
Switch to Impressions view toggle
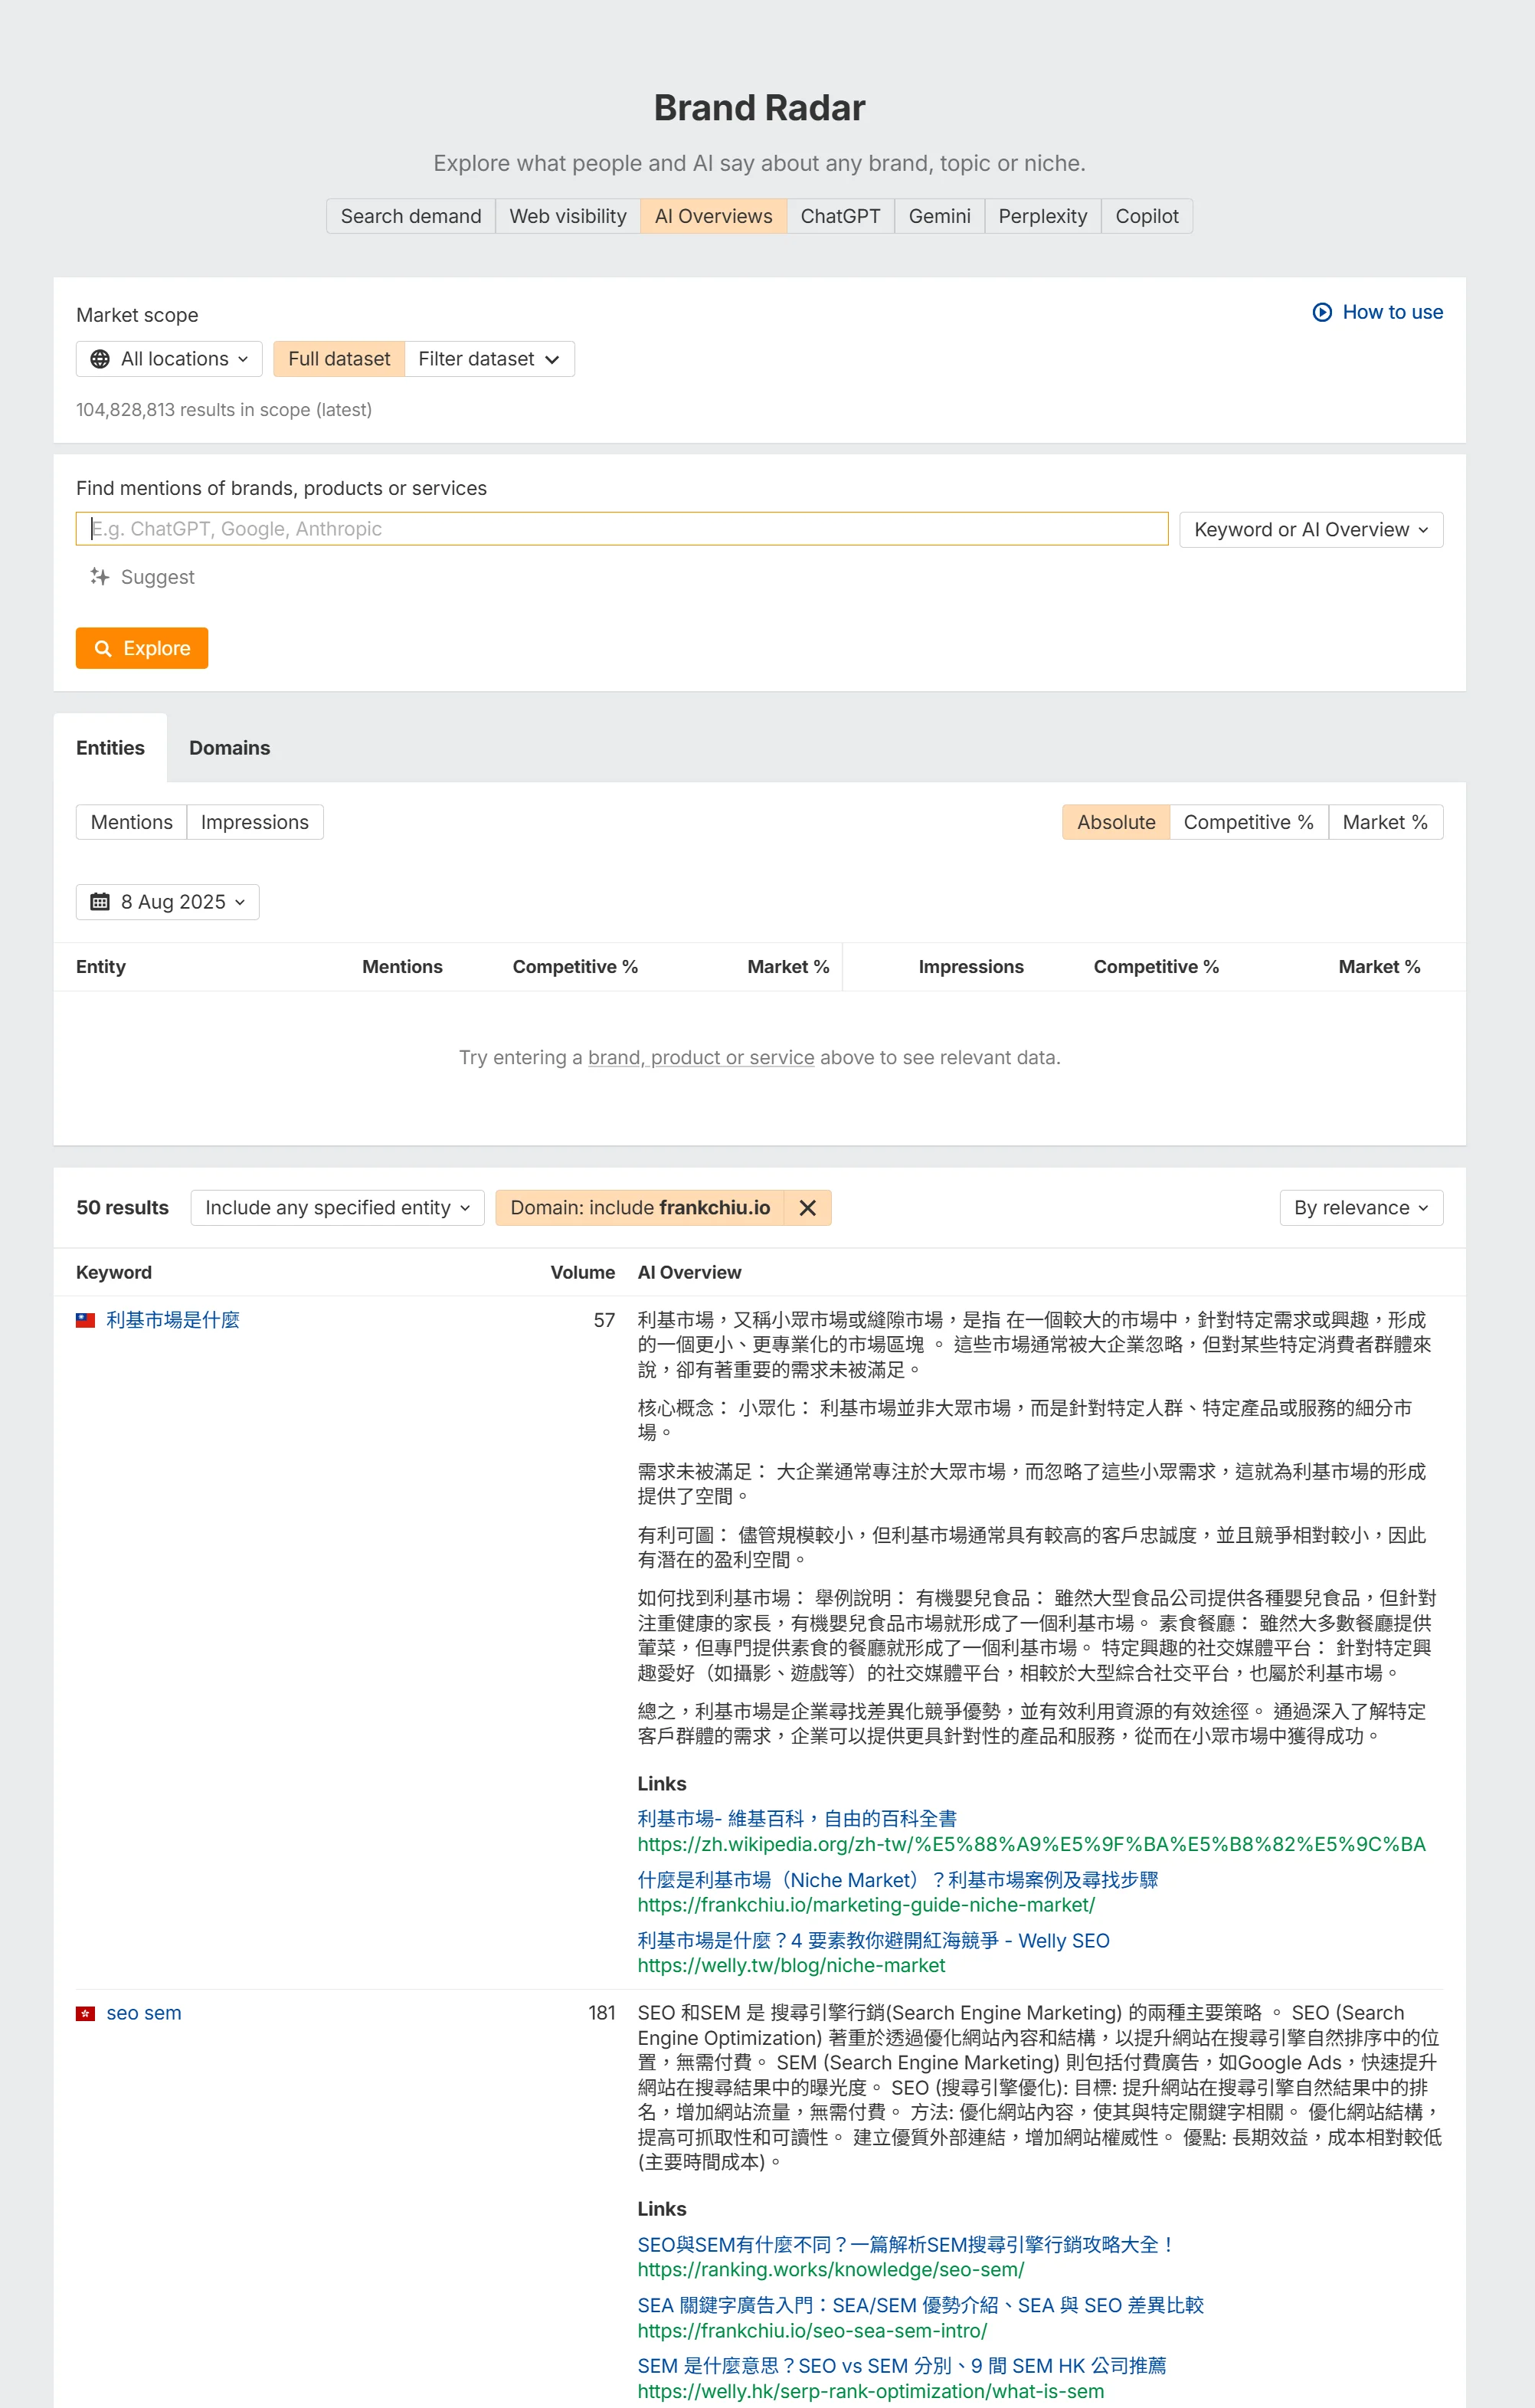(254, 822)
